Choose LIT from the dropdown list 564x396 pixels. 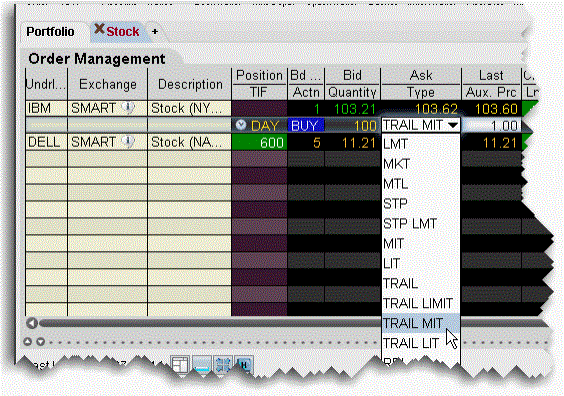pyautogui.click(x=420, y=264)
